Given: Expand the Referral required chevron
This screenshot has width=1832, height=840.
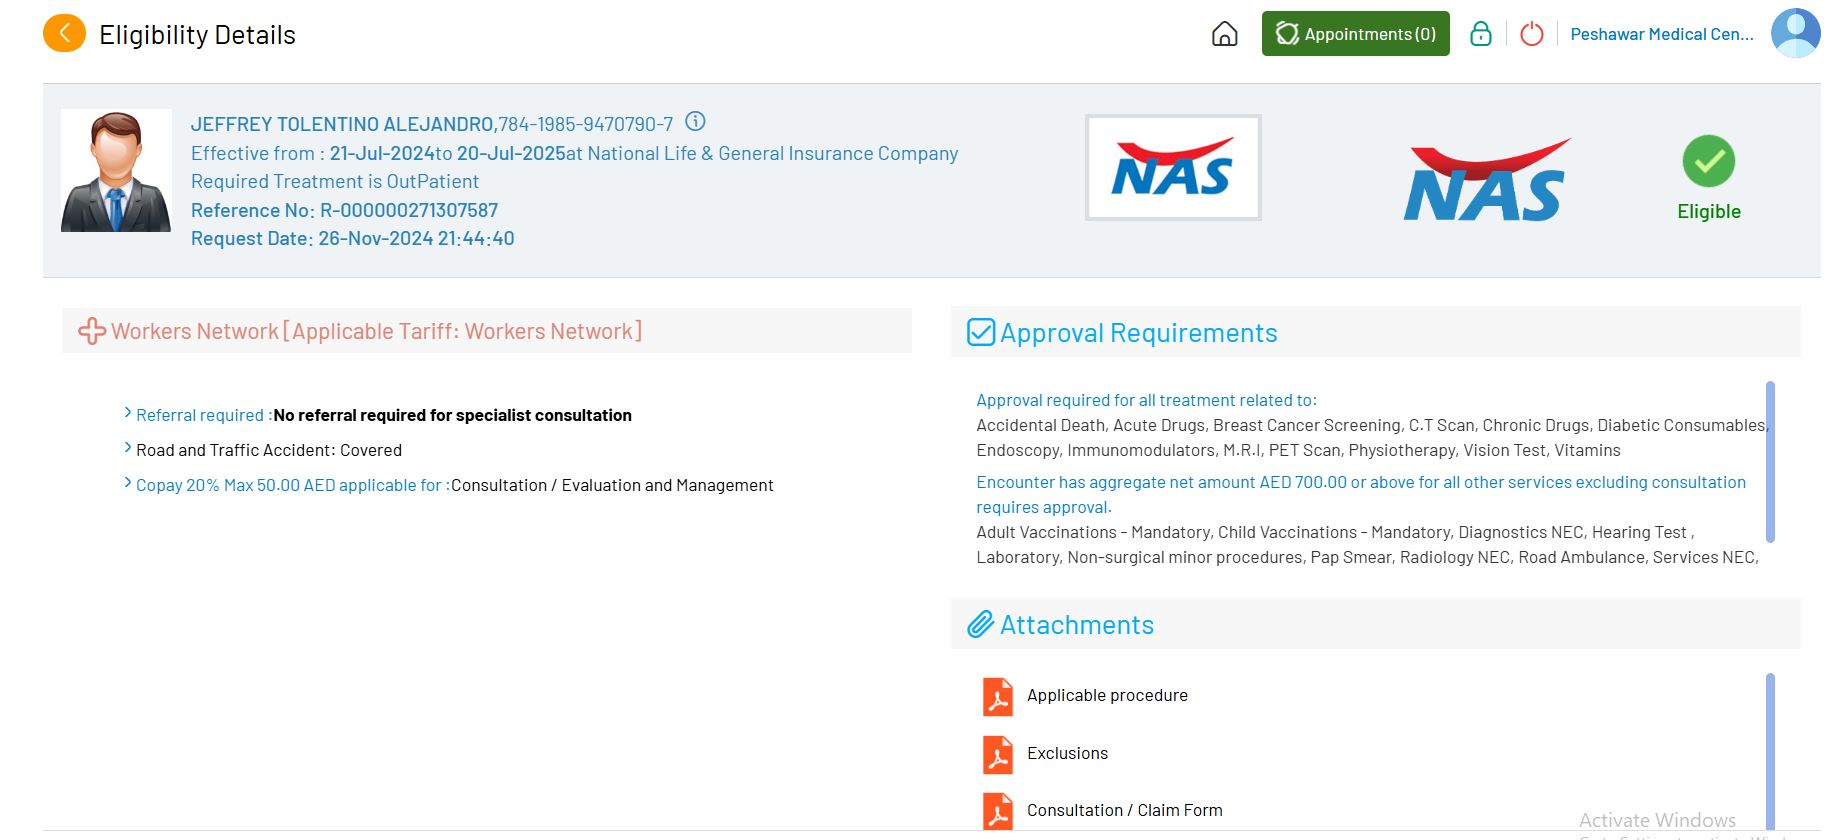Looking at the screenshot, I should pyautogui.click(x=128, y=413).
